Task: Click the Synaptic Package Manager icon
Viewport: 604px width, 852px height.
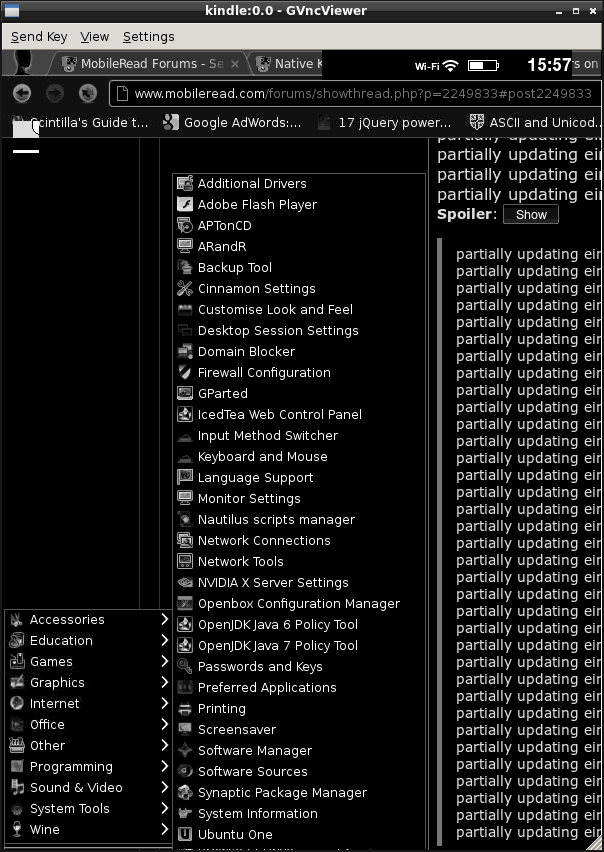Action: point(185,792)
